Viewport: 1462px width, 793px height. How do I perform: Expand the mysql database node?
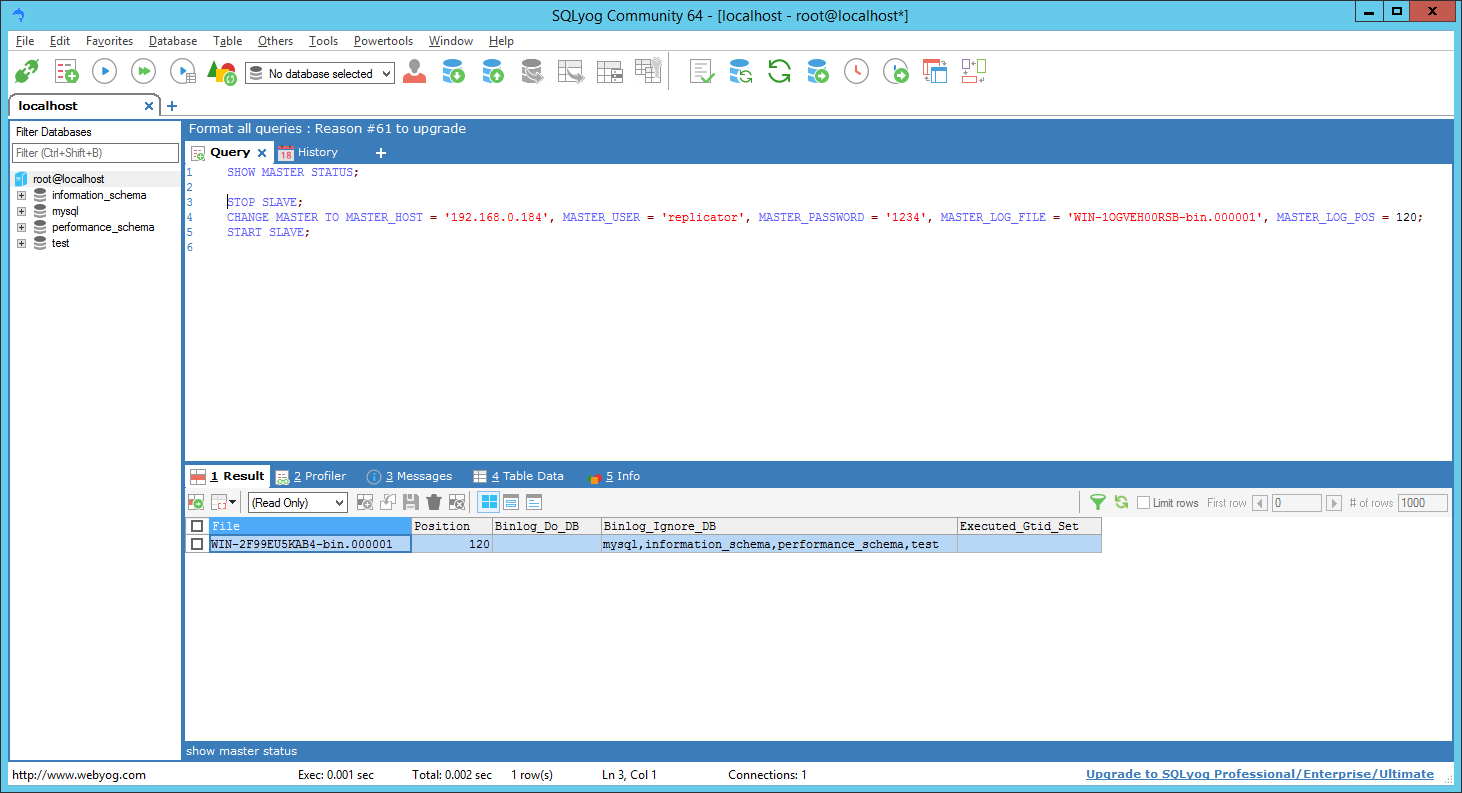pyautogui.click(x=21, y=211)
